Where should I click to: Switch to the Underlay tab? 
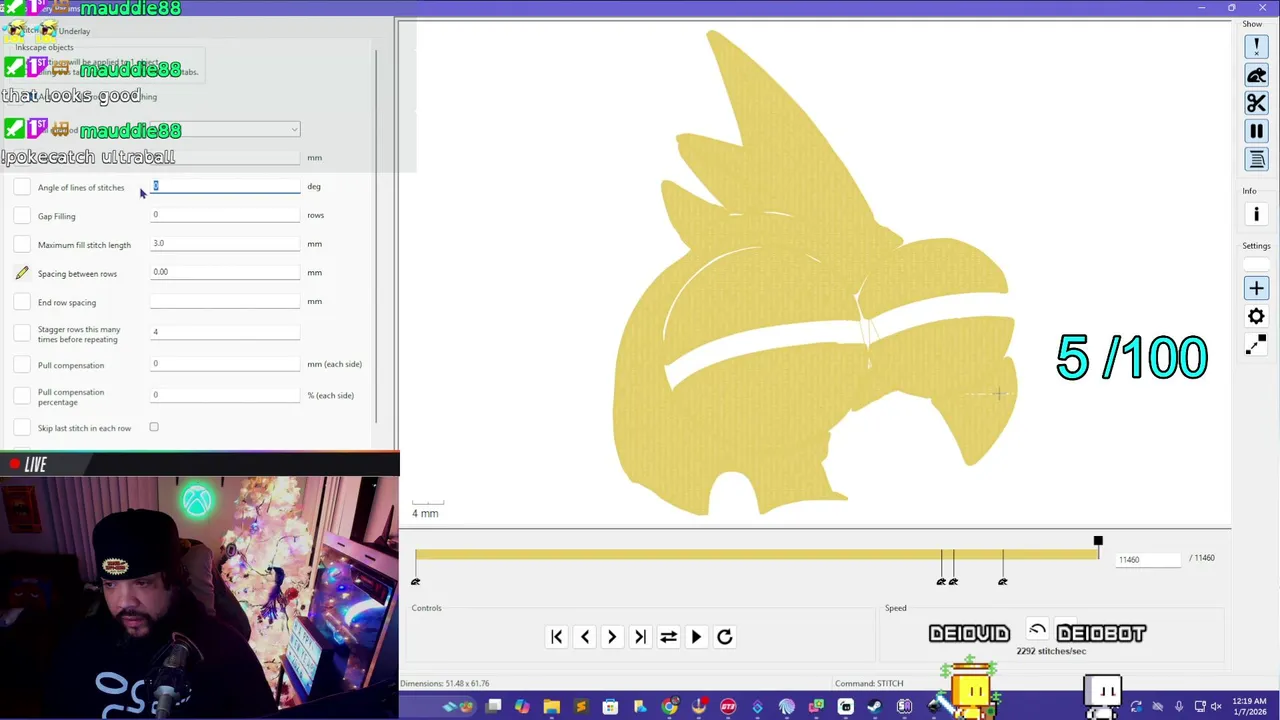coord(74,31)
